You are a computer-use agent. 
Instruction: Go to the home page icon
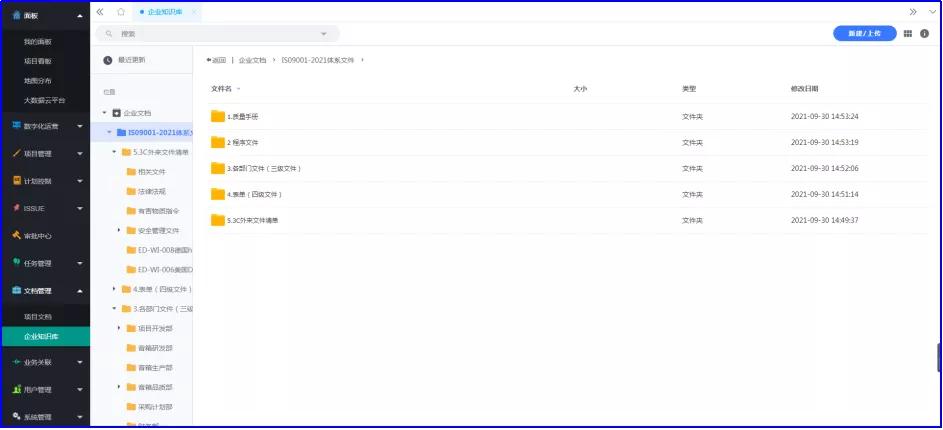121,12
